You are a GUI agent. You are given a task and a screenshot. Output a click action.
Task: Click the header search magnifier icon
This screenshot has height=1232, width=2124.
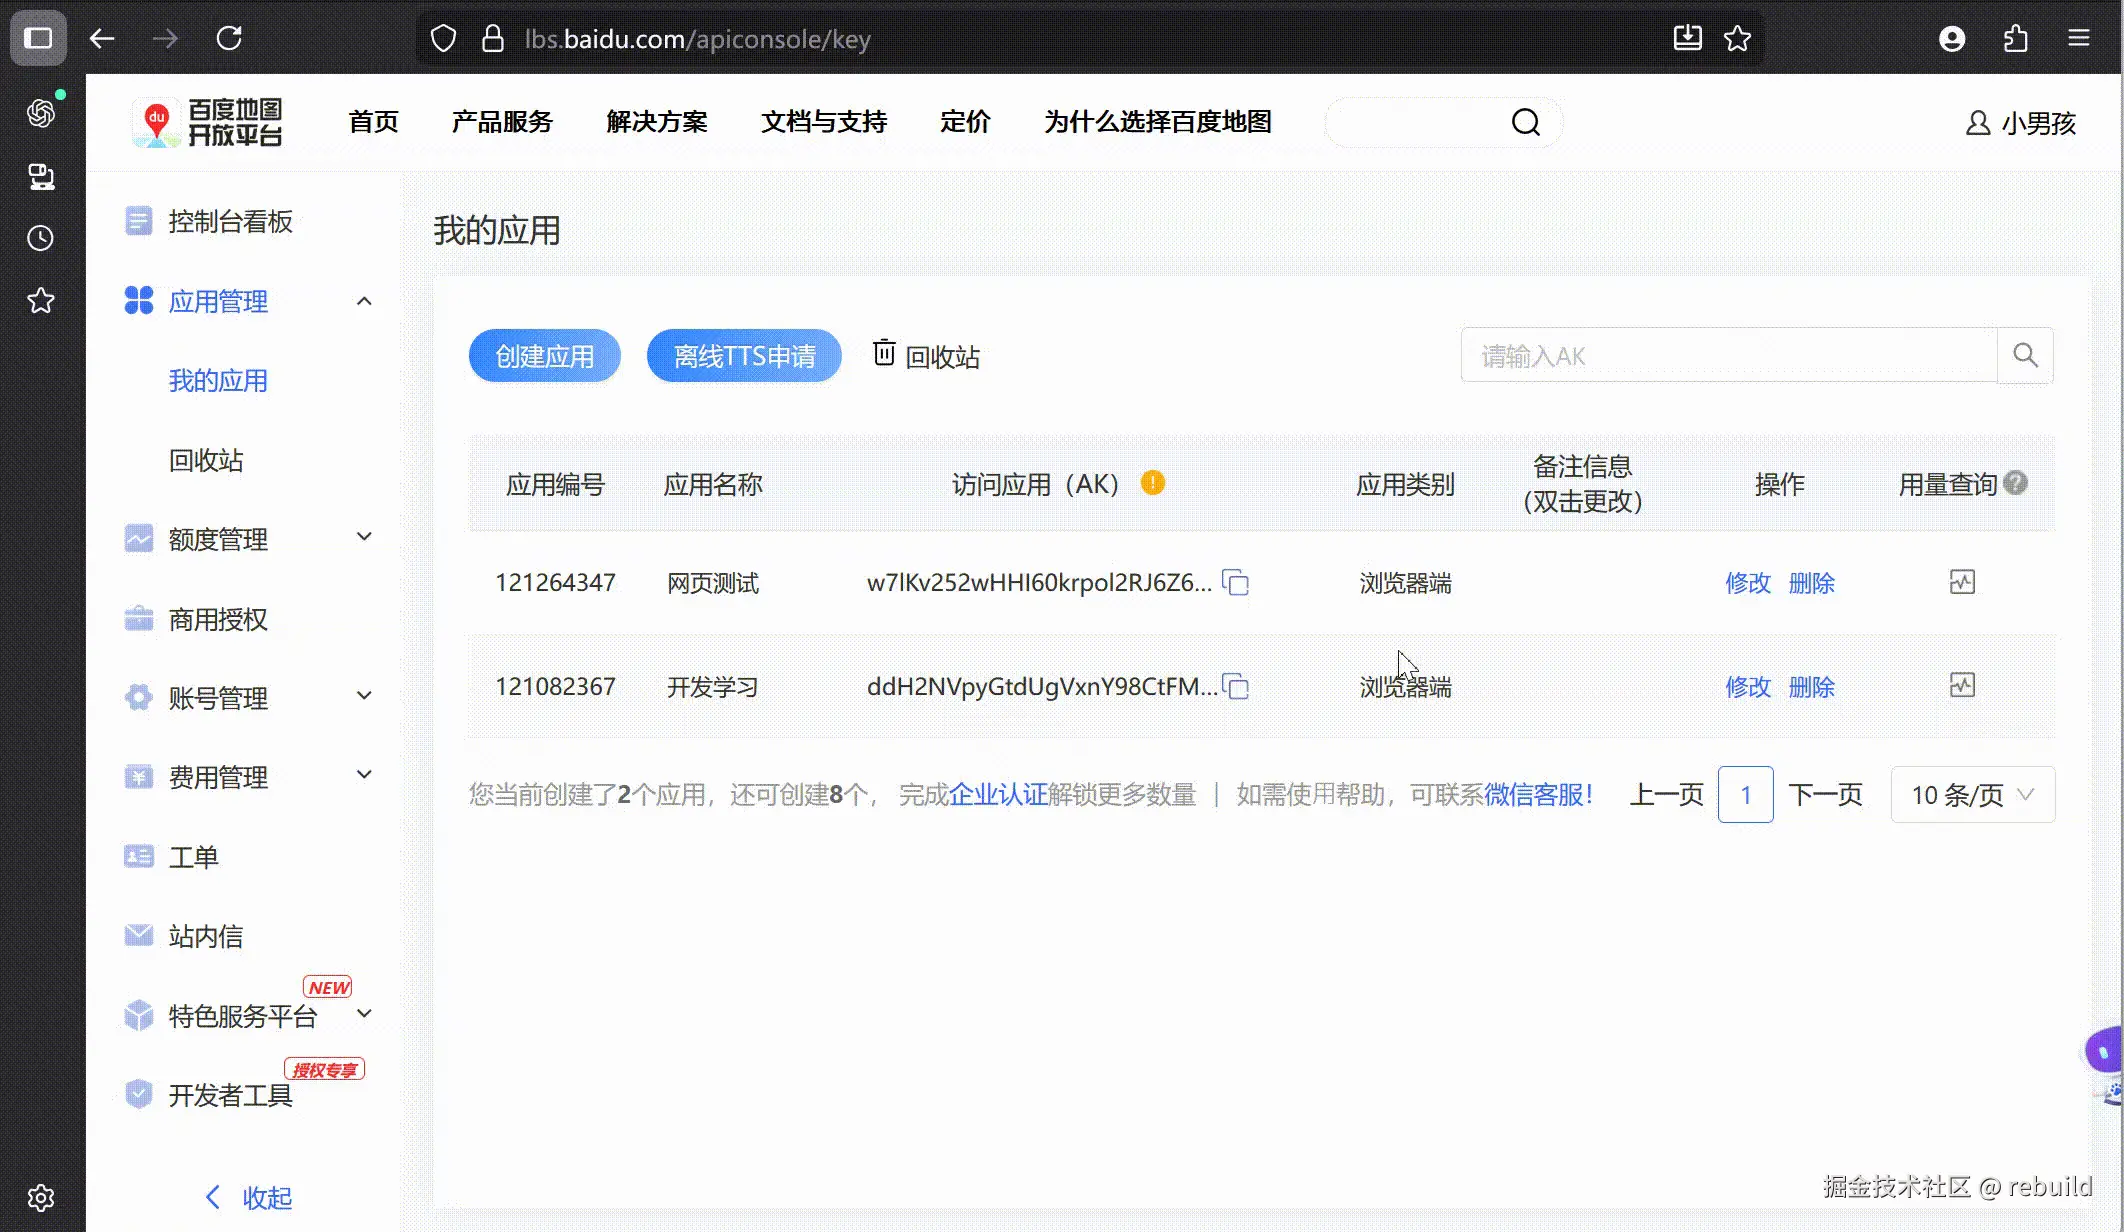tap(1525, 122)
